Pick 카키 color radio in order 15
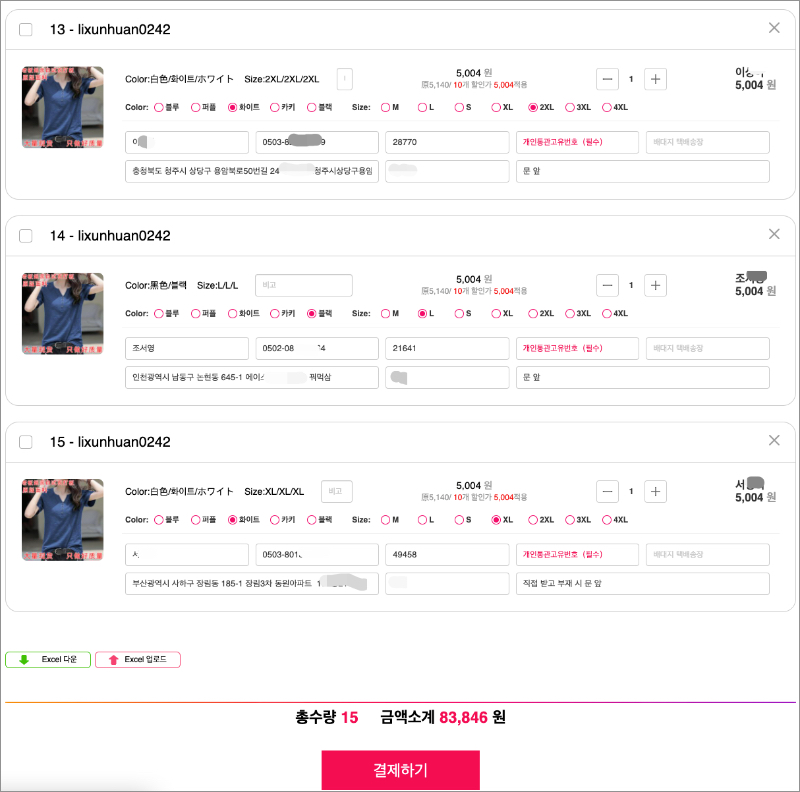The height and width of the screenshot is (792, 800). [275, 519]
